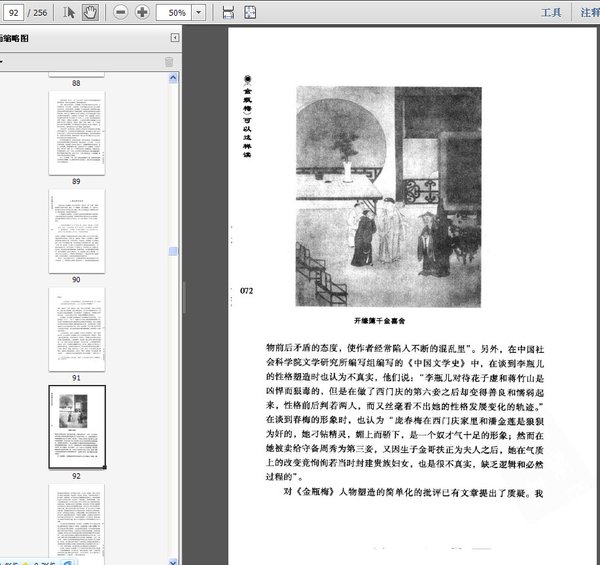
Task: Zoom out with the minus button
Action: pos(121,13)
